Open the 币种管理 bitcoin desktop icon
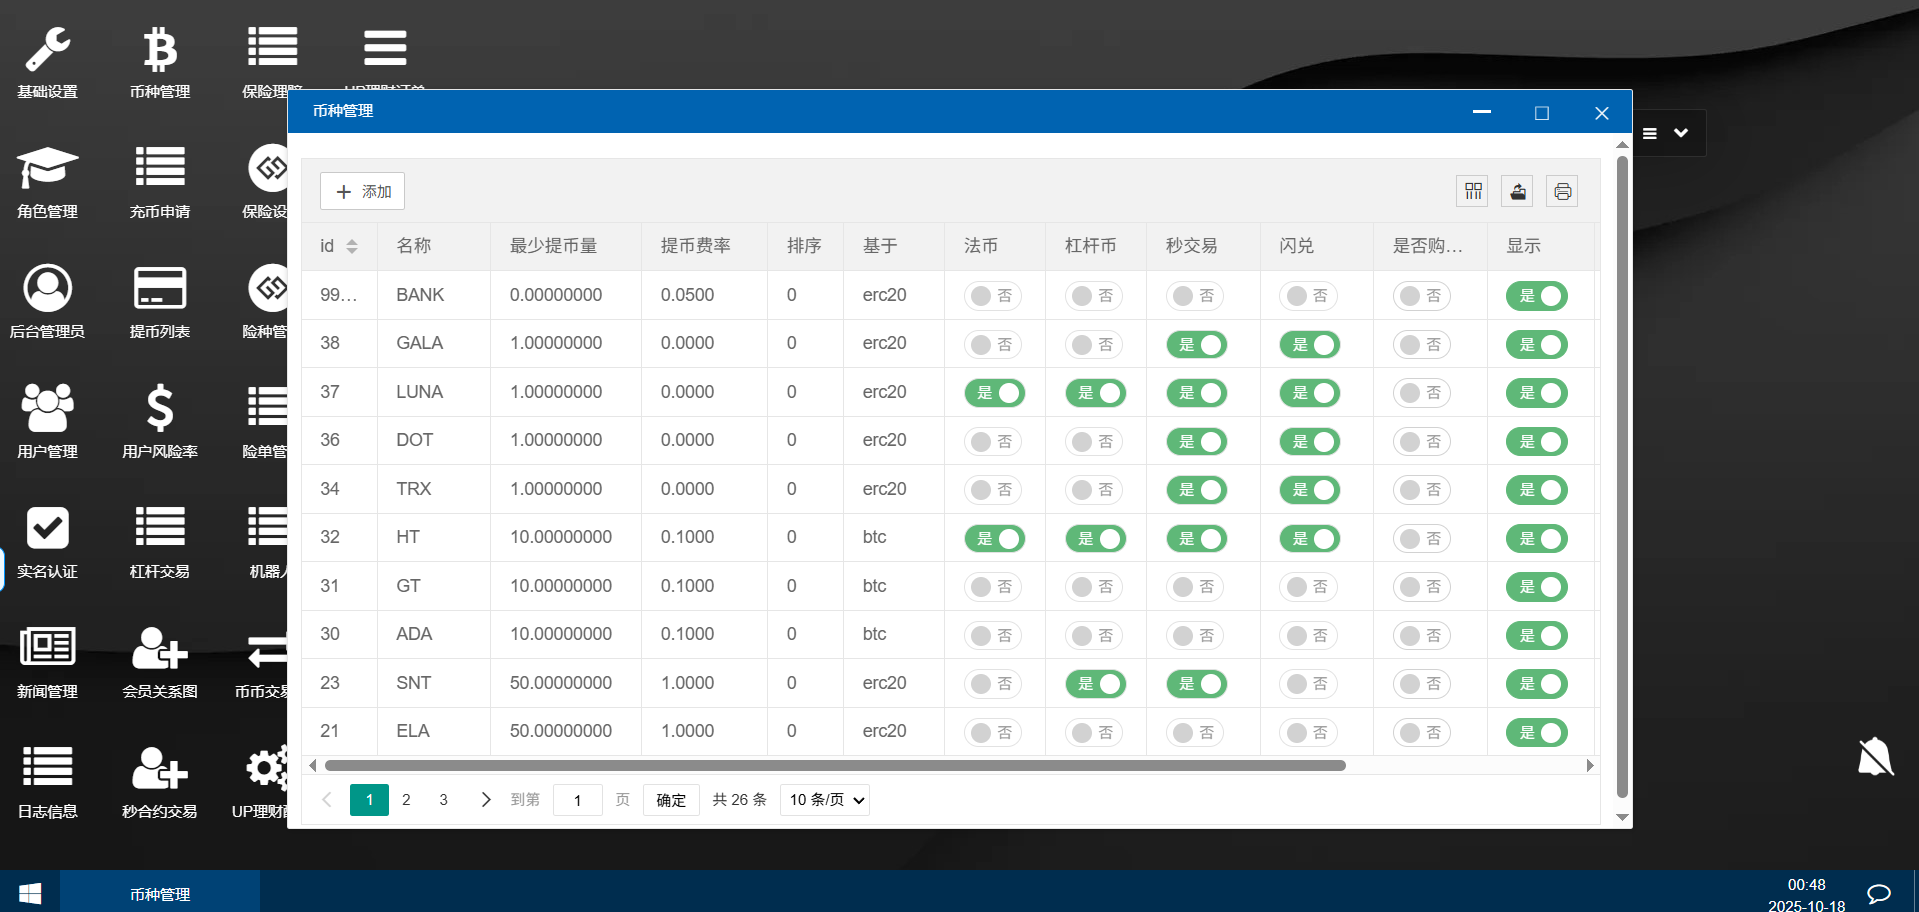1919x912 pixels. point(159,50)
